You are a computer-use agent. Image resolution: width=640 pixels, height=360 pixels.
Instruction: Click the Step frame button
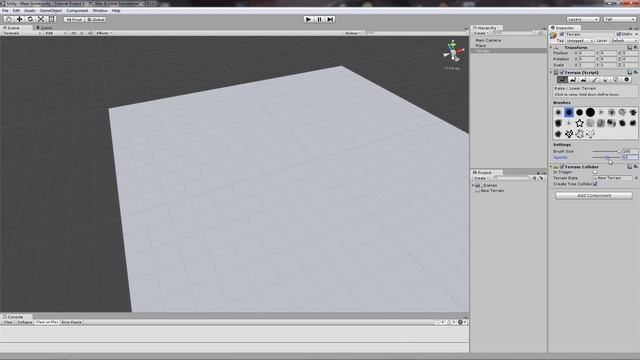330,19
